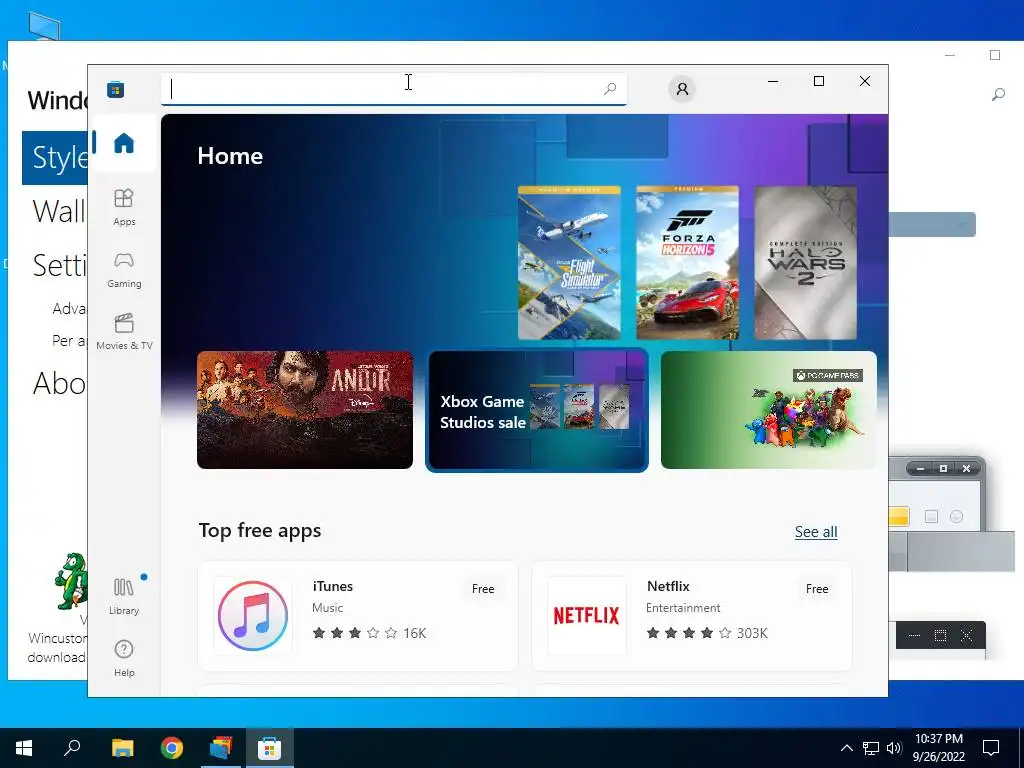Click the Microsoft Store logo icon
The image size is (1024, 768).
(116, 89)
